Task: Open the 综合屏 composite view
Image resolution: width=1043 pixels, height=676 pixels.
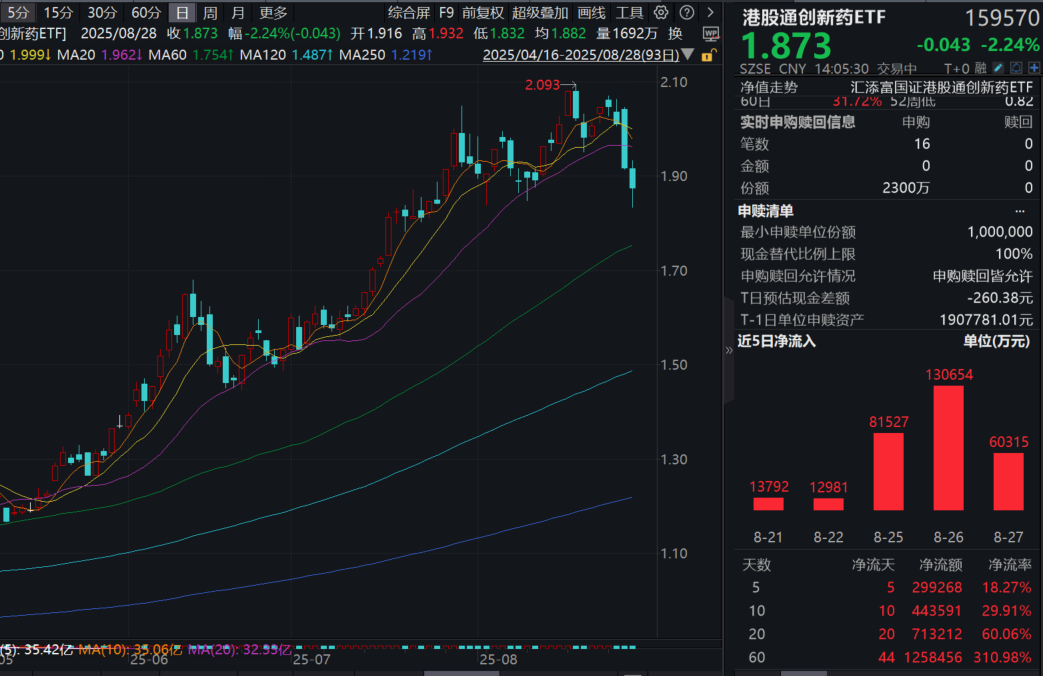Action: (409, 13)
